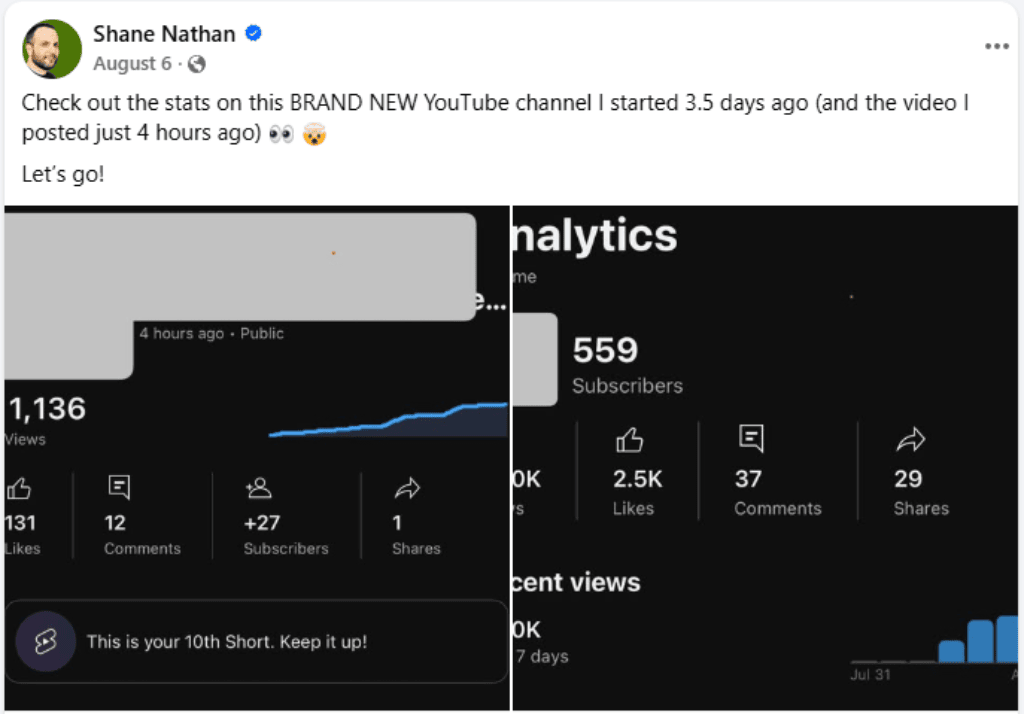Click the Shorts logo icon in notification

[x=45, y=642]
